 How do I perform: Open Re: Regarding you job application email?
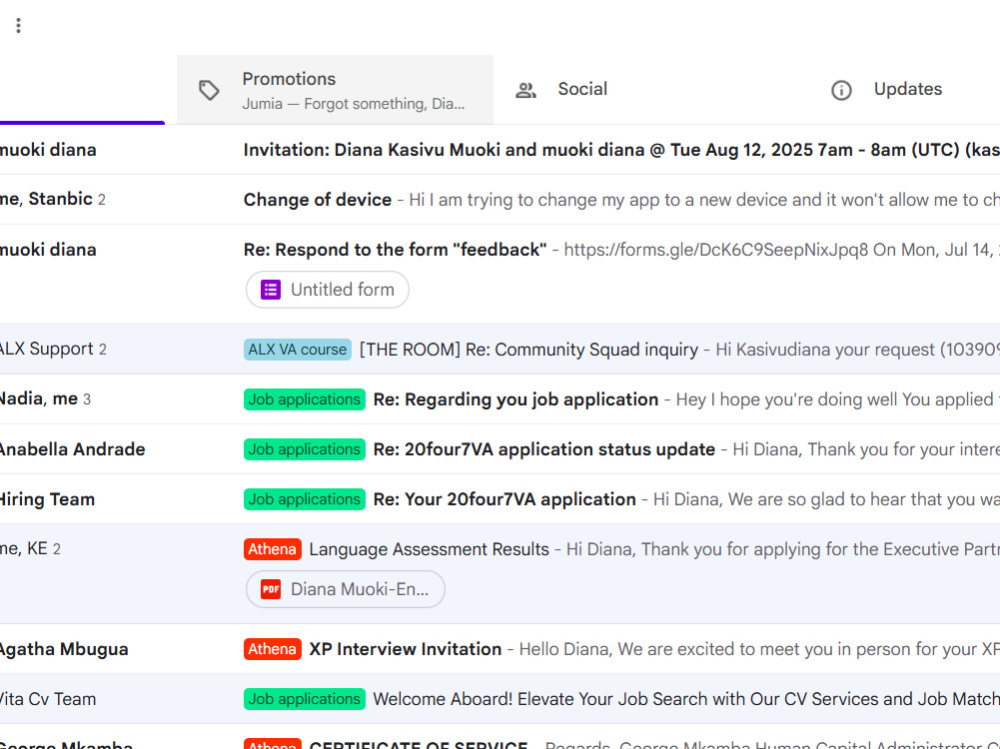click(x=500, y=399)
